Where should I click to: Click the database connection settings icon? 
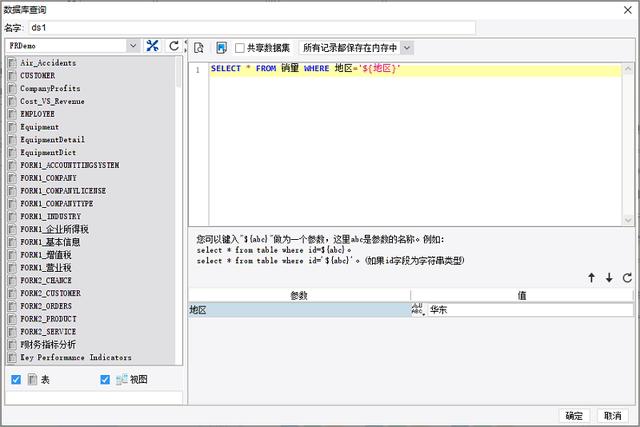tap(152, 46)
